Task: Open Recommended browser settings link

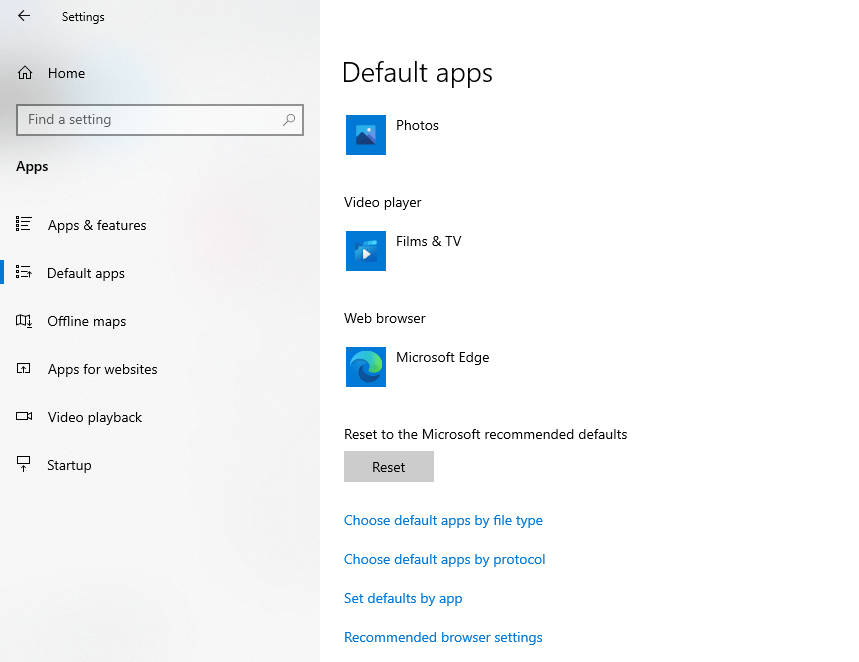Action: pyautogui.click(x=443, y=637)
